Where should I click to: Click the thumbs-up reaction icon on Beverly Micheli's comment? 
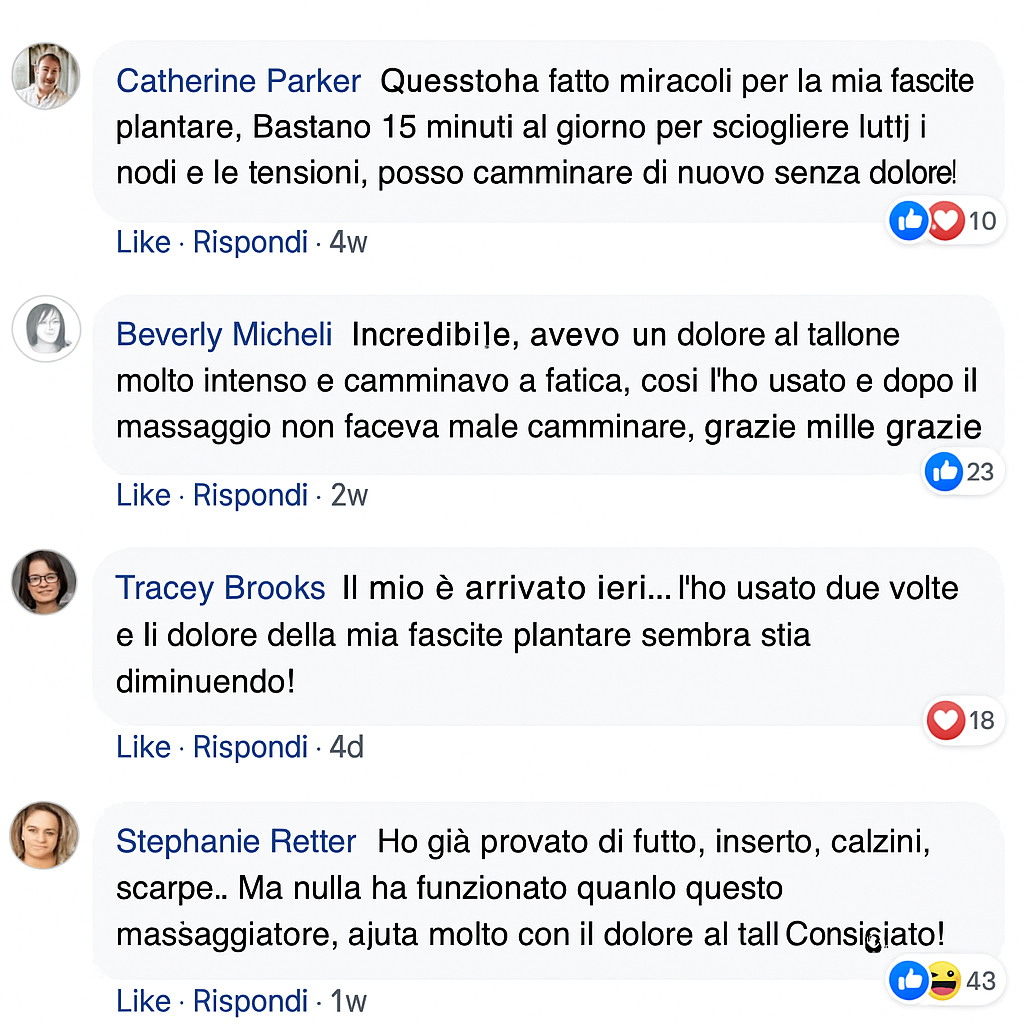tap(944, 471)
